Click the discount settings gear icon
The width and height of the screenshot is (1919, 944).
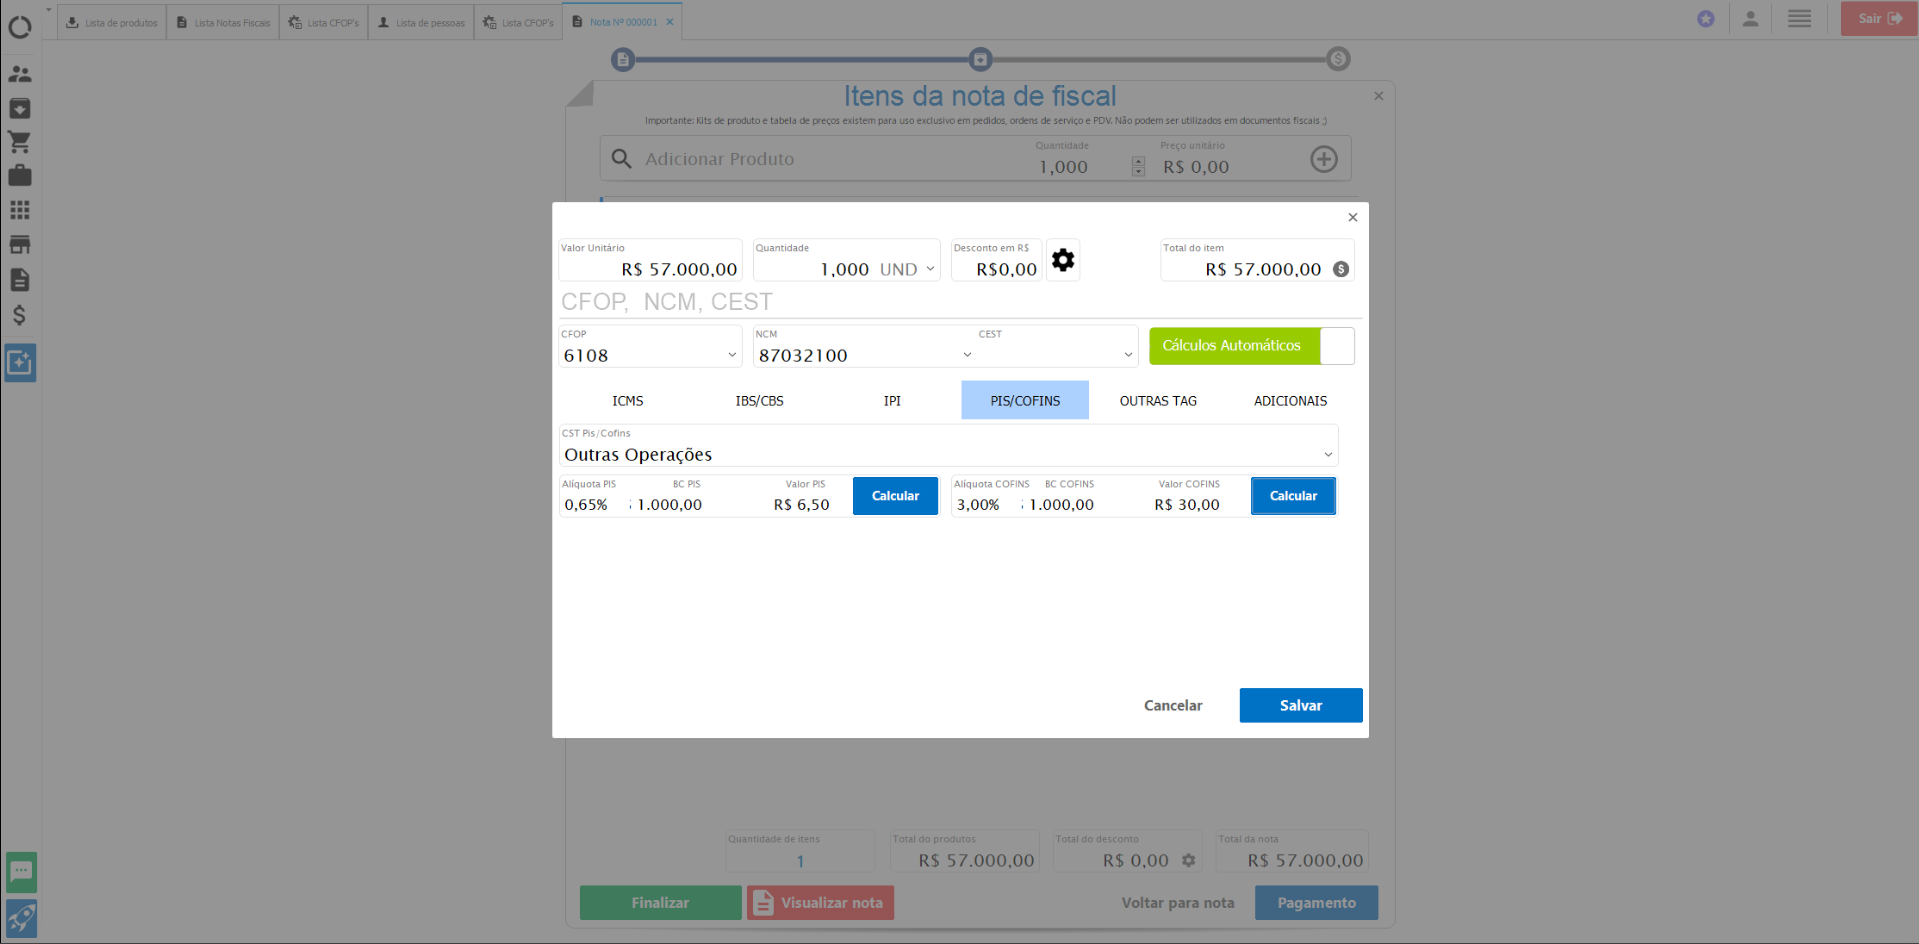(1062, 260)
